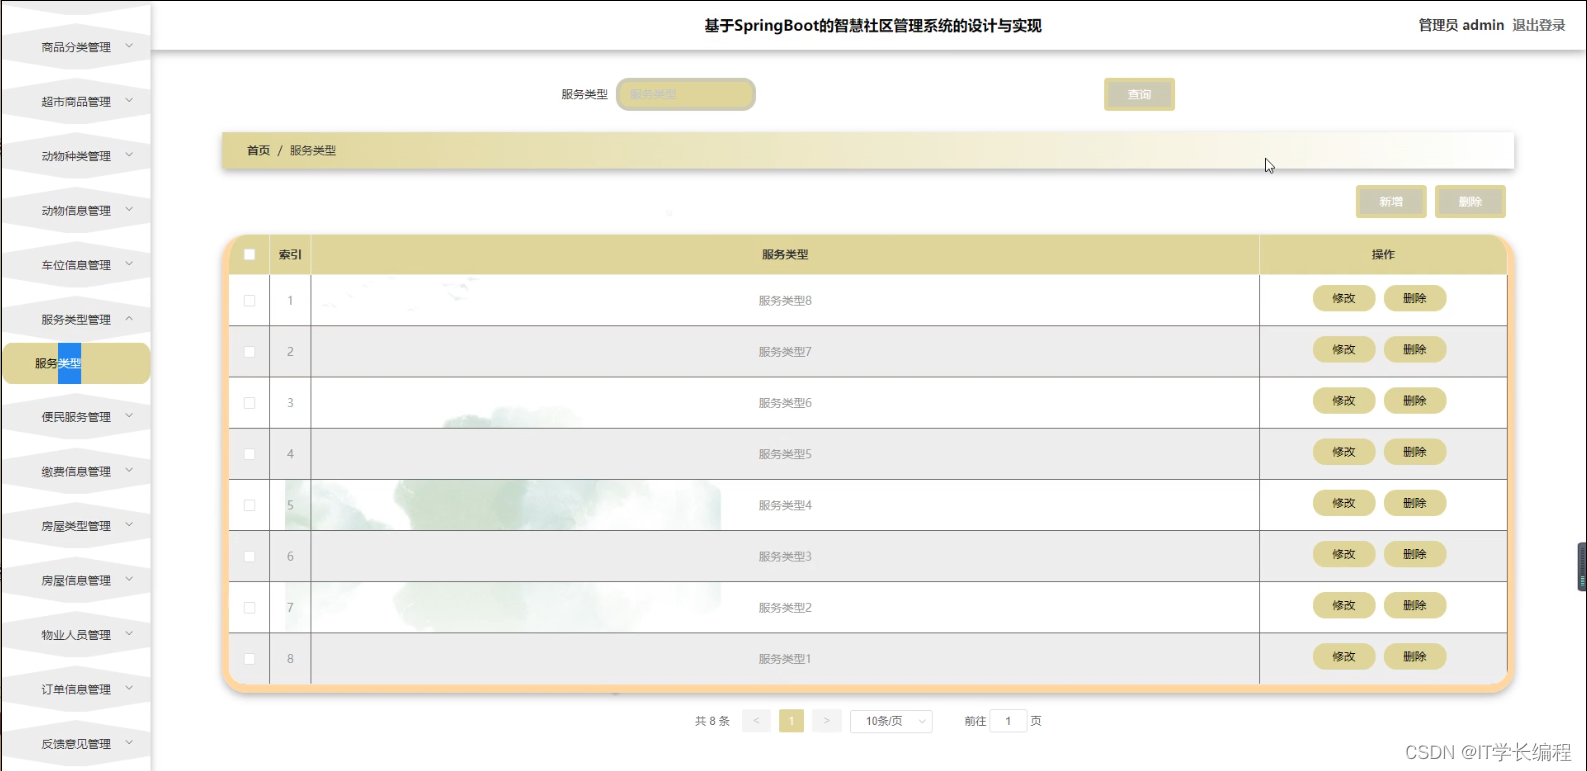
Task: Check the box for 服务类型2 row
Action: [x=249, y=607]
